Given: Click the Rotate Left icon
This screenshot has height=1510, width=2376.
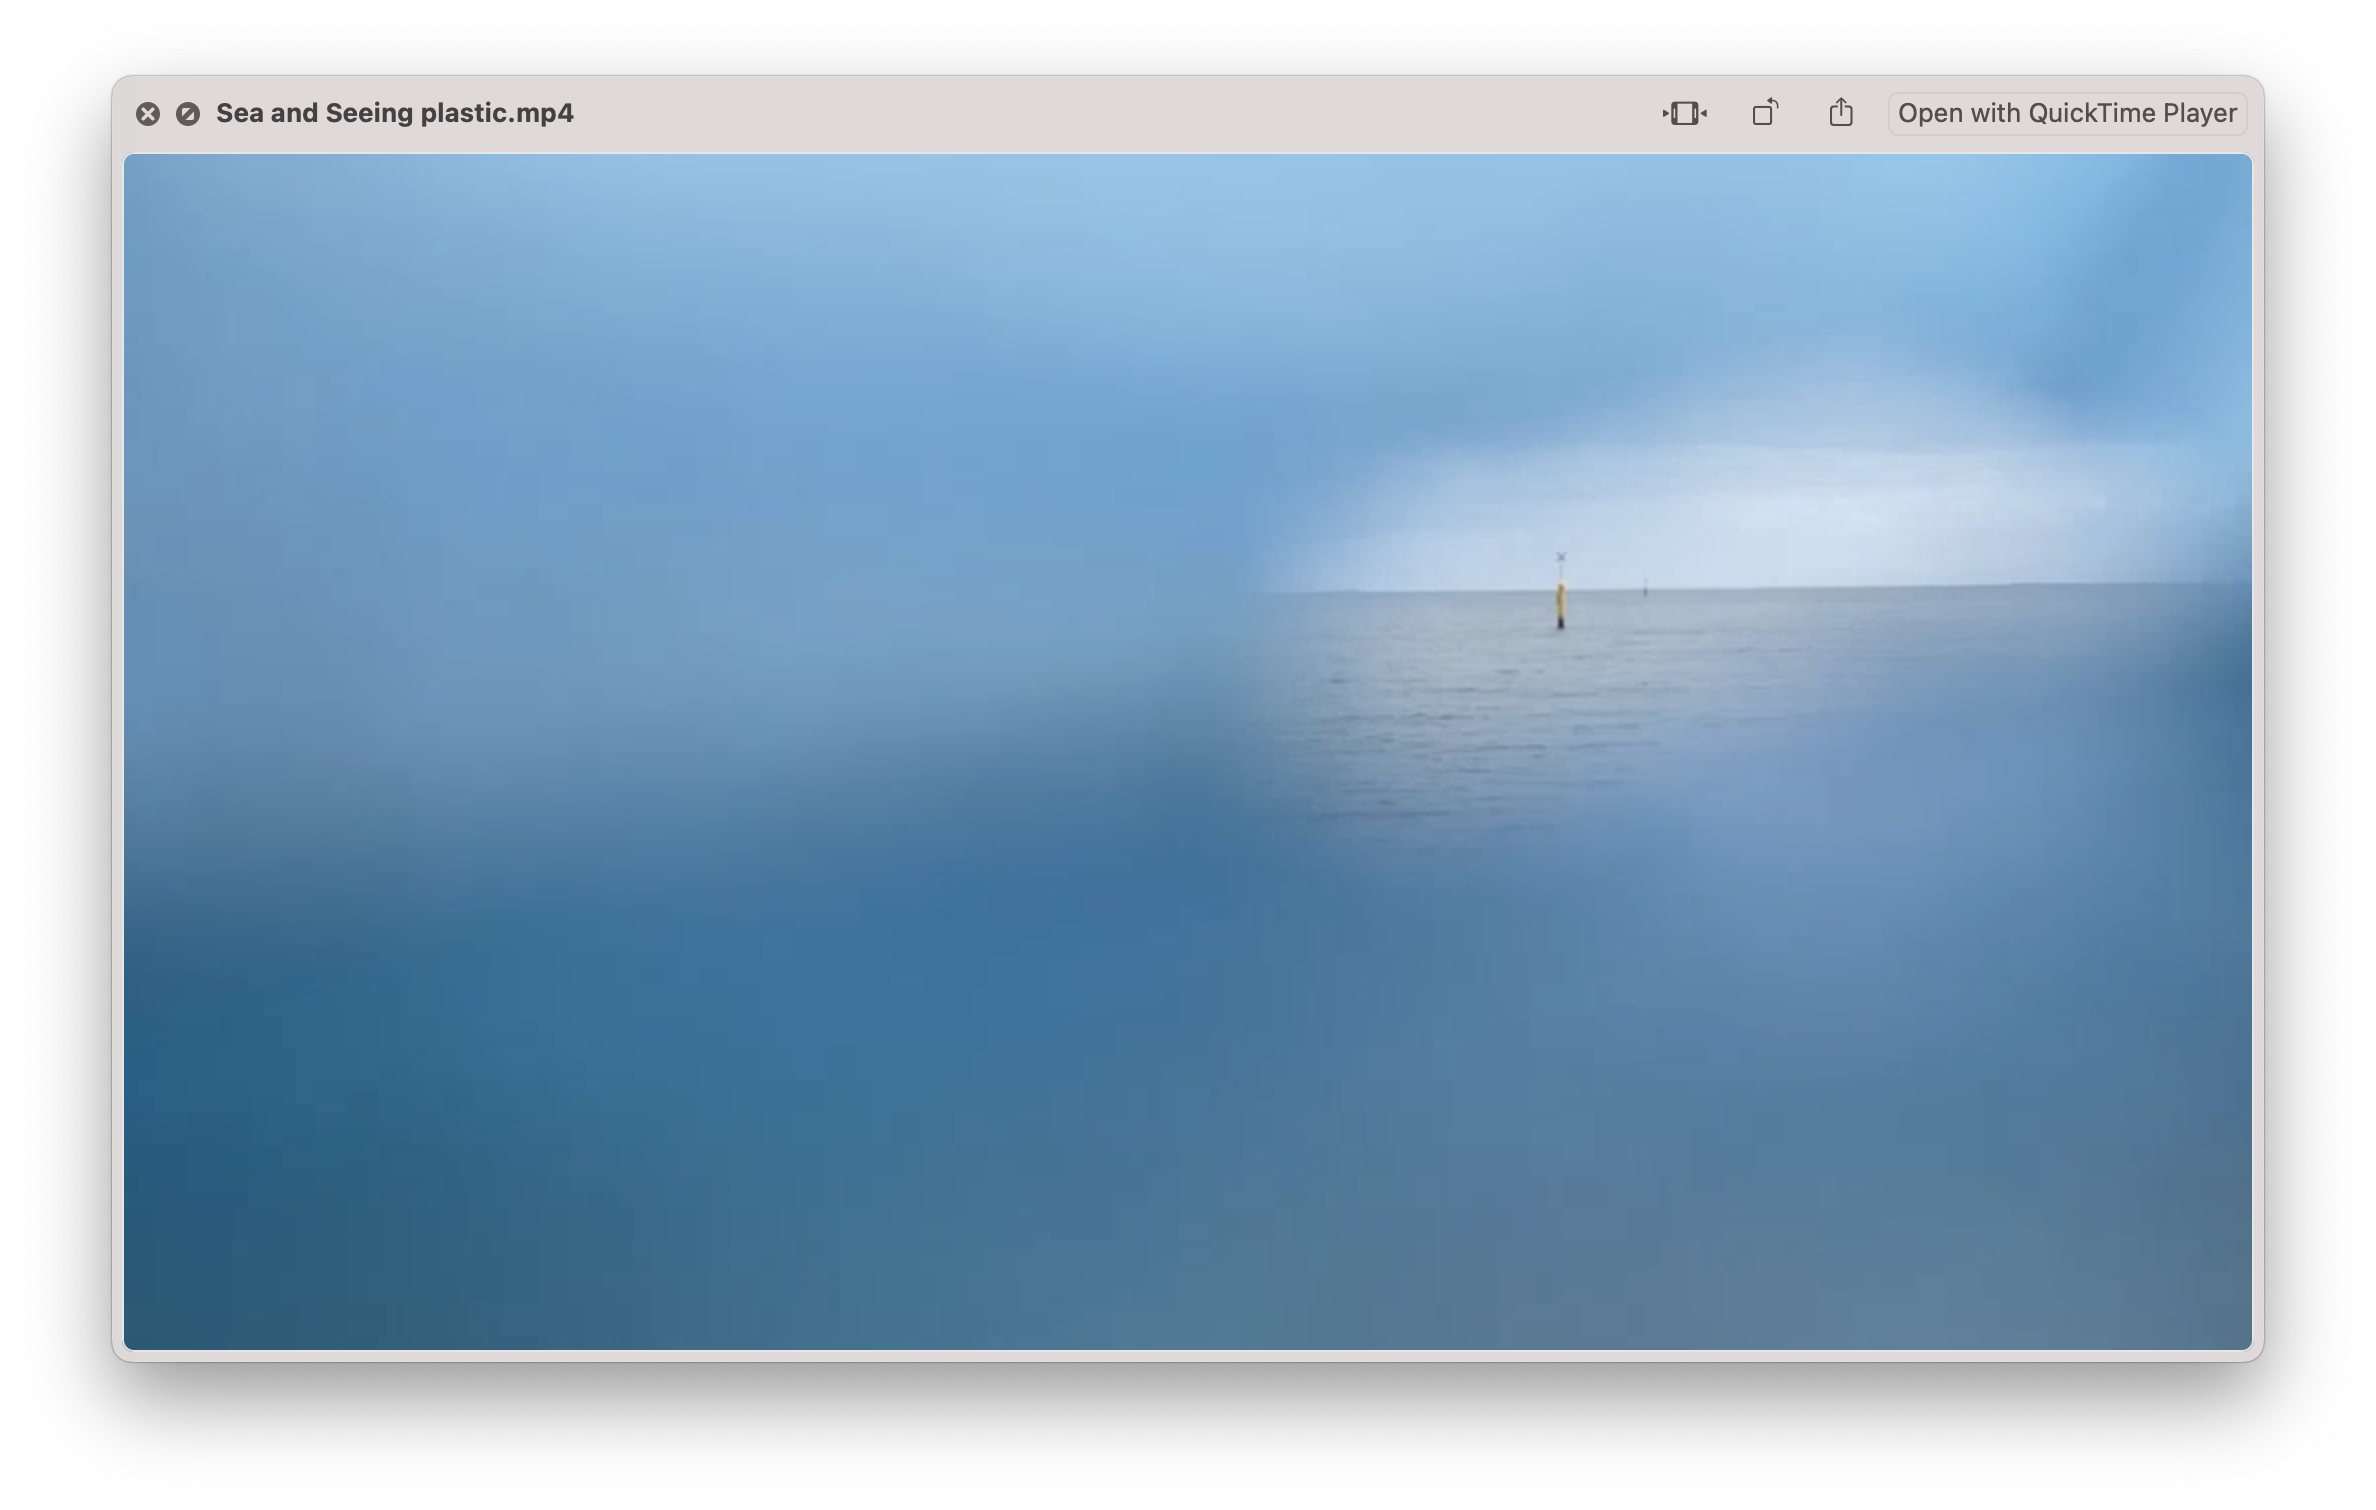Looking at the screenshot, I should (1765, 113).
